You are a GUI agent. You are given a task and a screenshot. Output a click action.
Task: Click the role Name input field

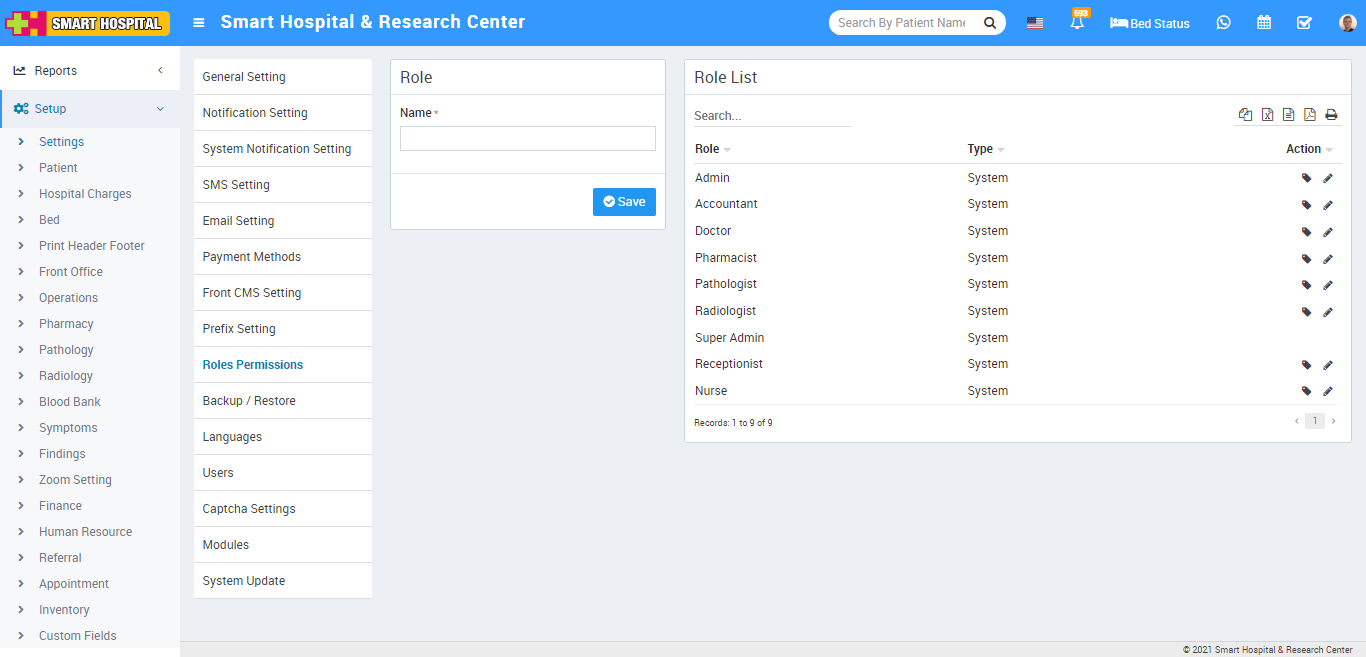click(x=527, y=139)
